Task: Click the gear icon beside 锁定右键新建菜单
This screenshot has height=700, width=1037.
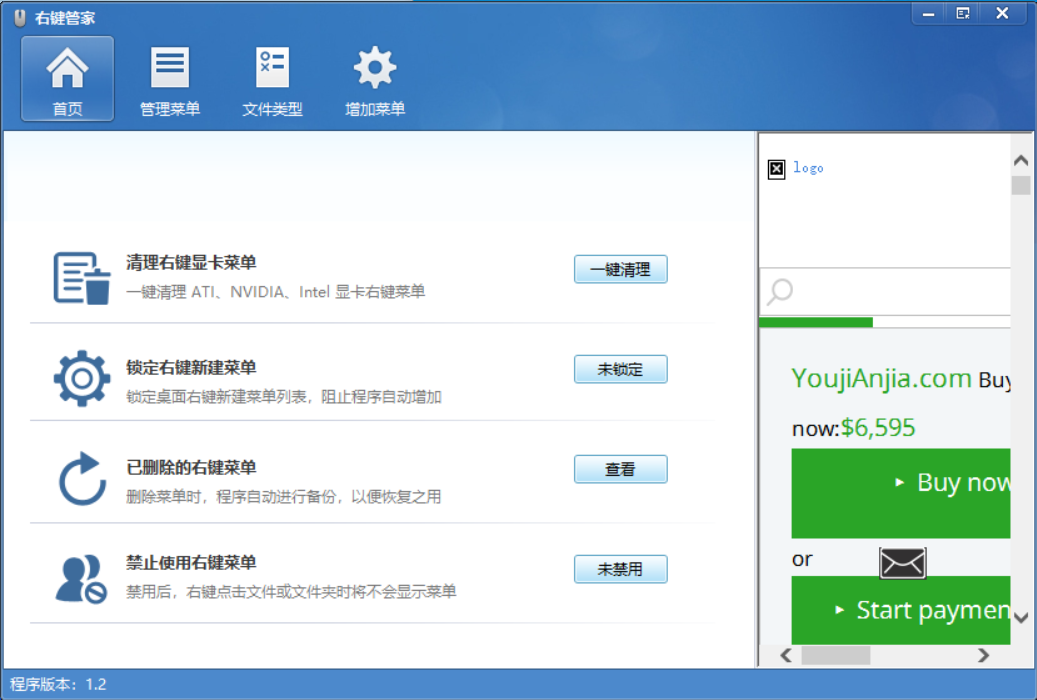Action: pos(81,378)
